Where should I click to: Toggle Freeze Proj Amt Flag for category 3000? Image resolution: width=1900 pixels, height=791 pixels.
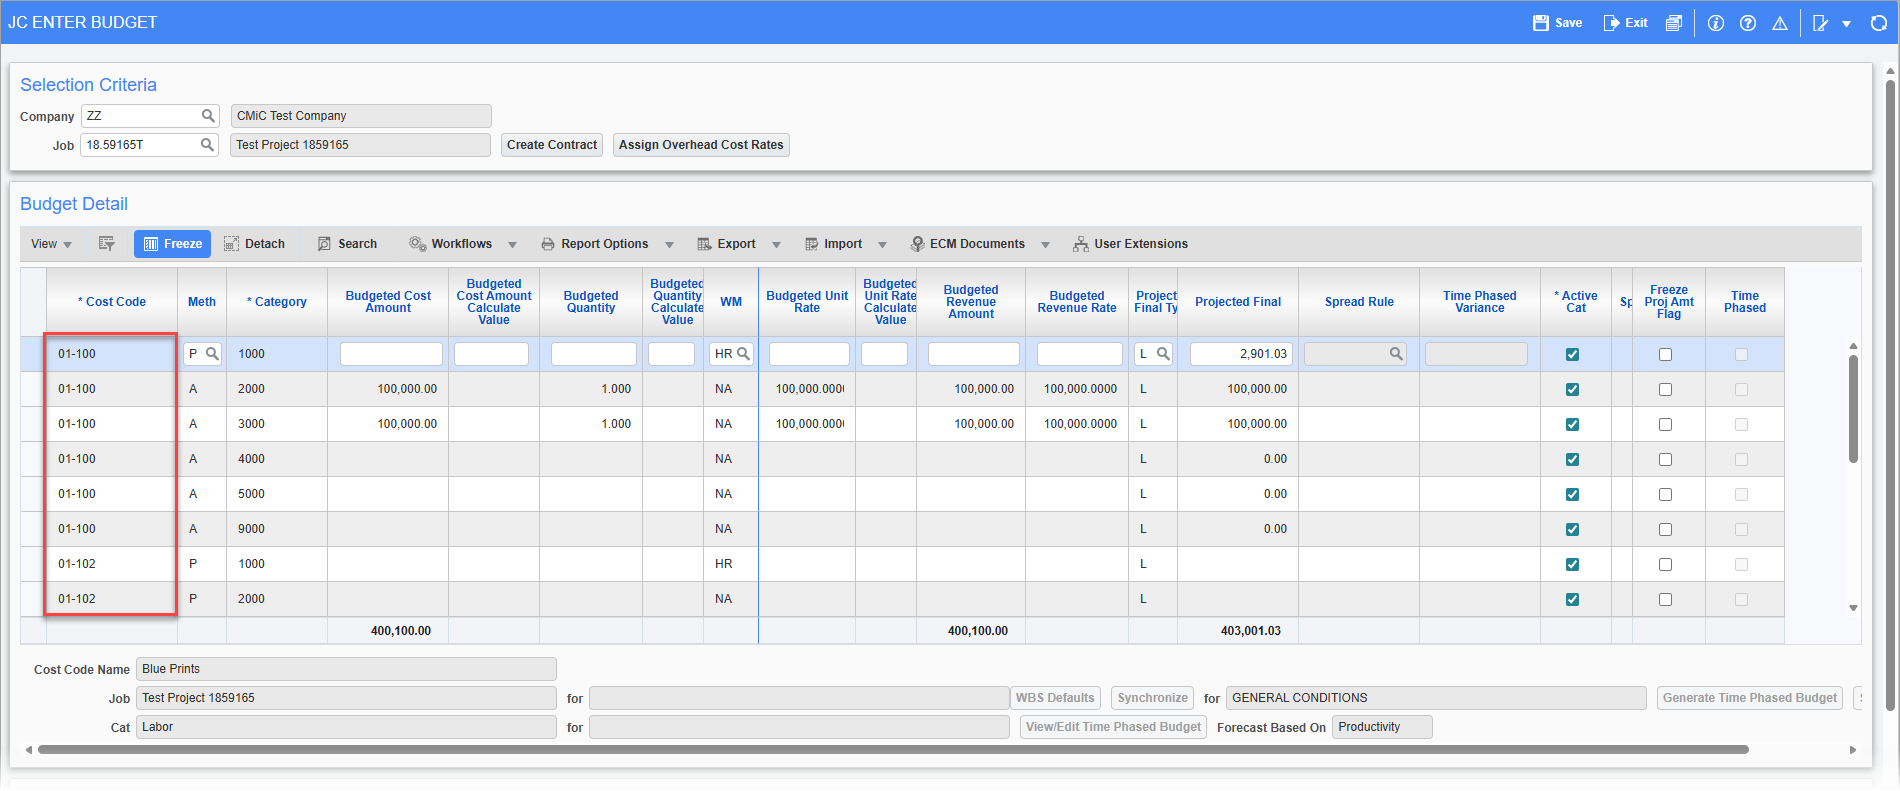(1665, 424)
